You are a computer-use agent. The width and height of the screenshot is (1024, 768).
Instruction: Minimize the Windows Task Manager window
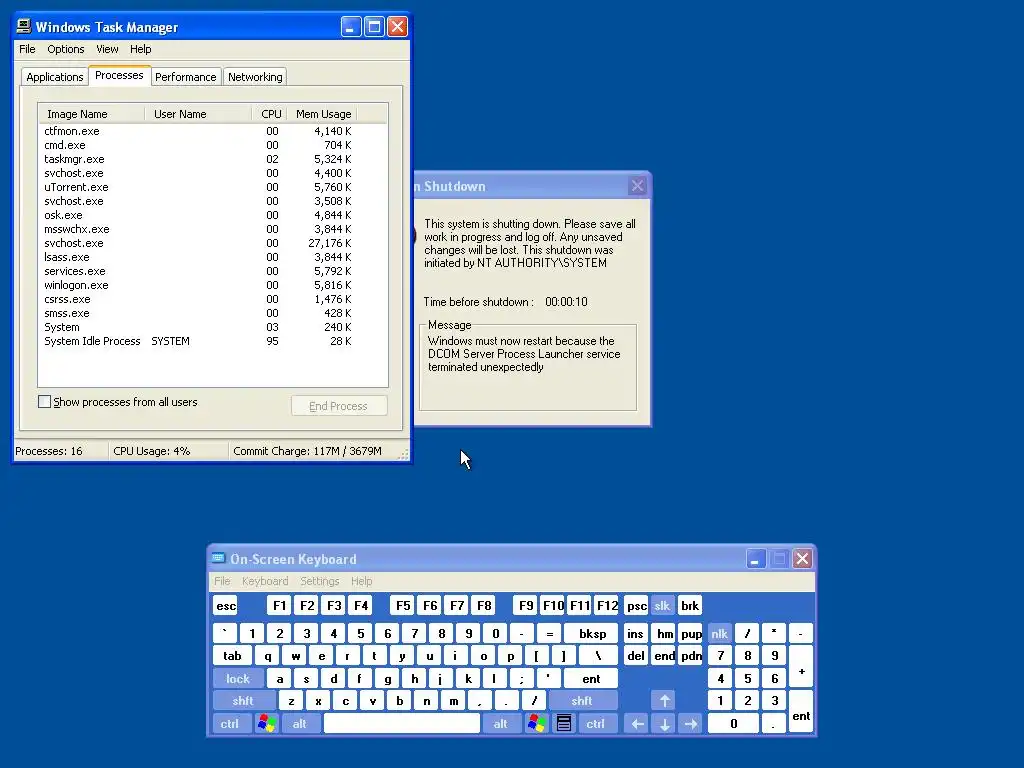click(351, 27)
